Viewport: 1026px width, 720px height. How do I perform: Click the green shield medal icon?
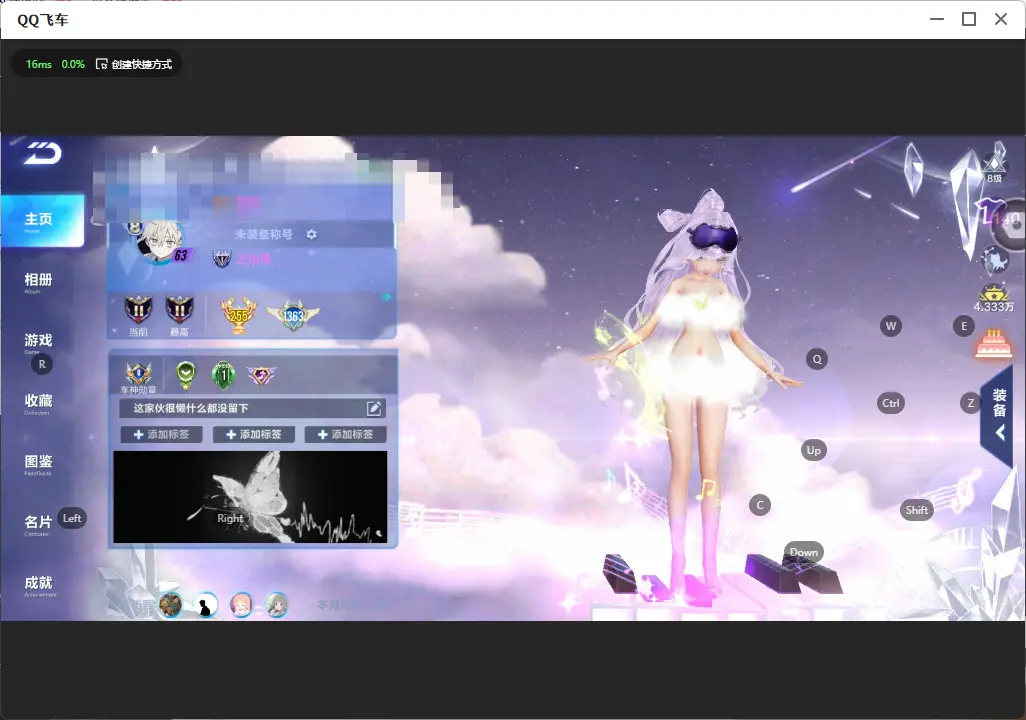pos(186,375)
